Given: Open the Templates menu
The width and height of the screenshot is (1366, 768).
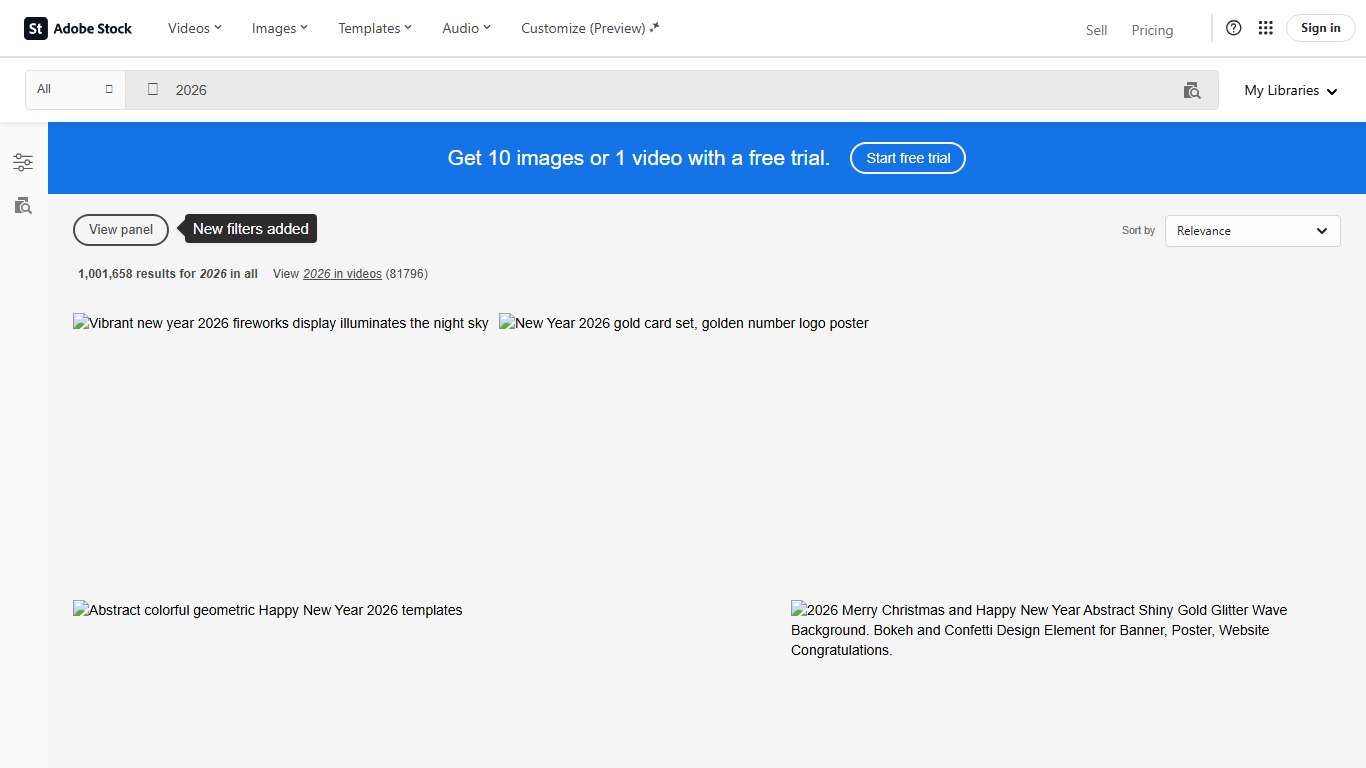Looking at the screenshot, I should click(374, 28).
